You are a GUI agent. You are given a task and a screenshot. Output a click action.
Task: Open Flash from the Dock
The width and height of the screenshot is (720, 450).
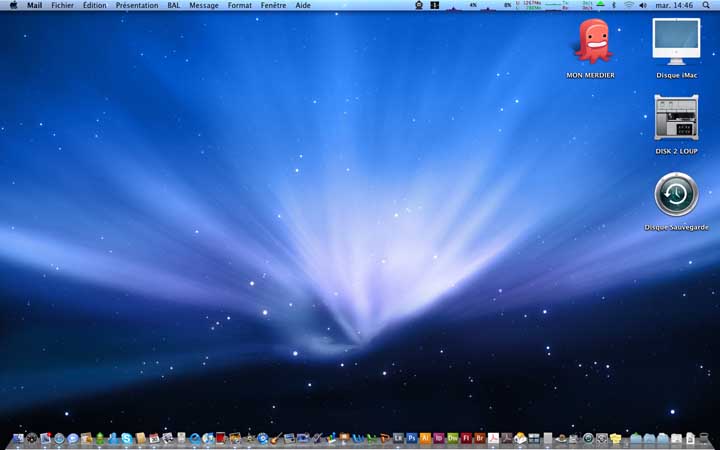point(466,438)
